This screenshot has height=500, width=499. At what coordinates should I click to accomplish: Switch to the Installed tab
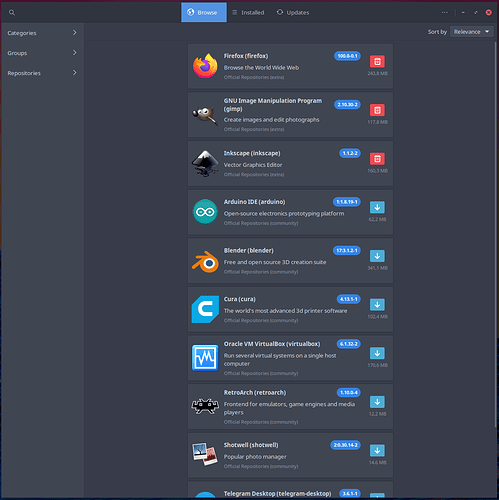coord(248,13)
